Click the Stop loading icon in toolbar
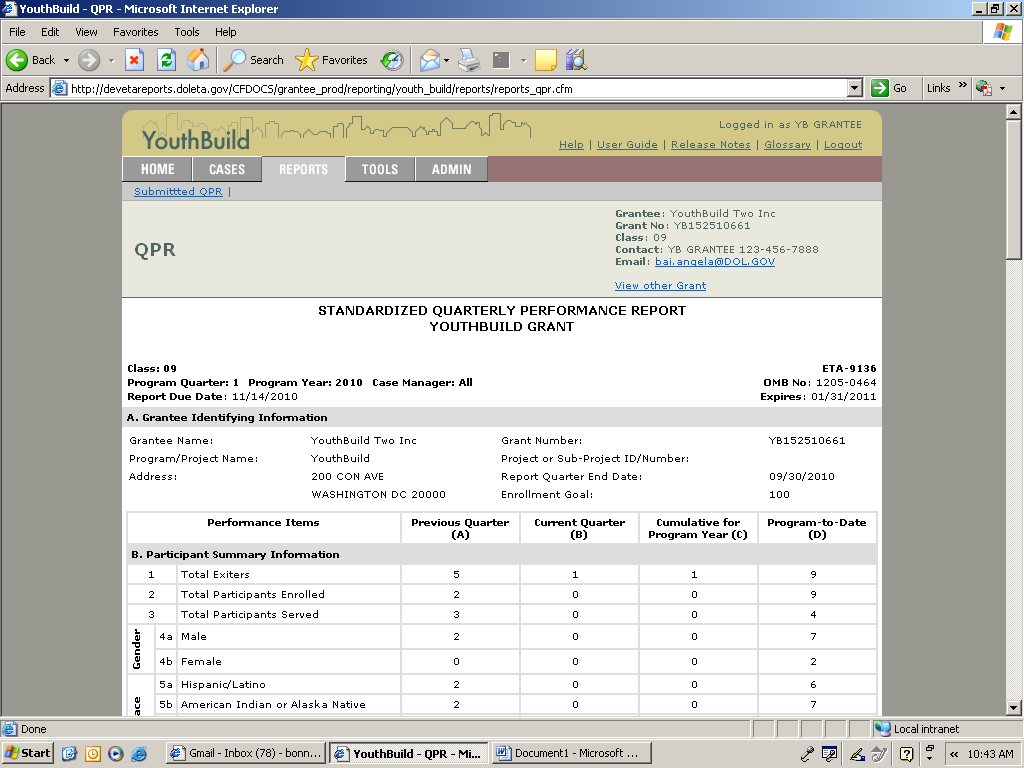The height and width of the screenshot is (768, 1024). pyautogui.click(x=134, y=60)
